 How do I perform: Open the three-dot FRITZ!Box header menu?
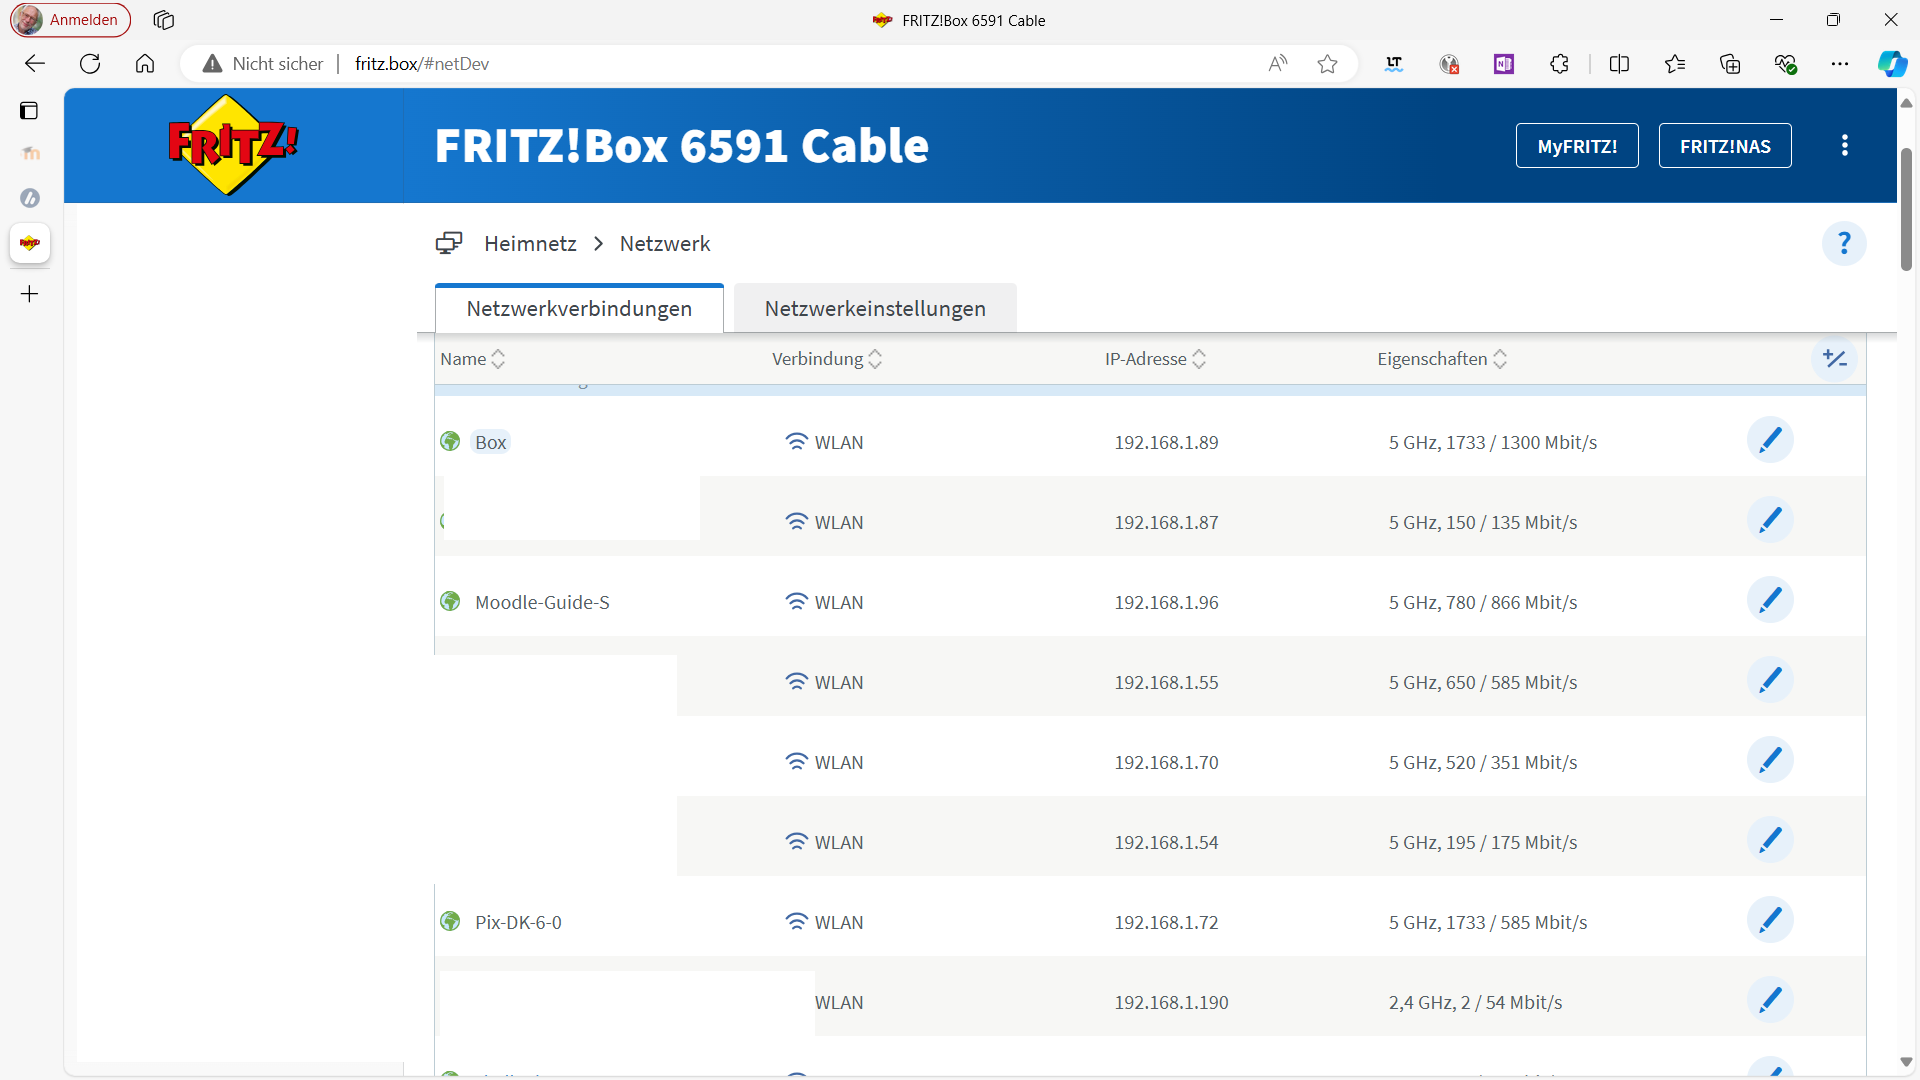(x=1845, y=146)
